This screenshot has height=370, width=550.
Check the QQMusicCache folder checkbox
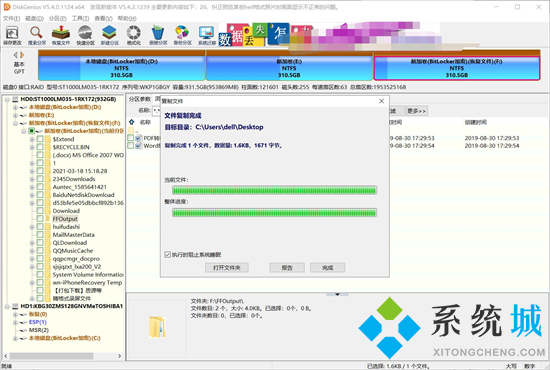pyautogui.click(x=40, y=250)
